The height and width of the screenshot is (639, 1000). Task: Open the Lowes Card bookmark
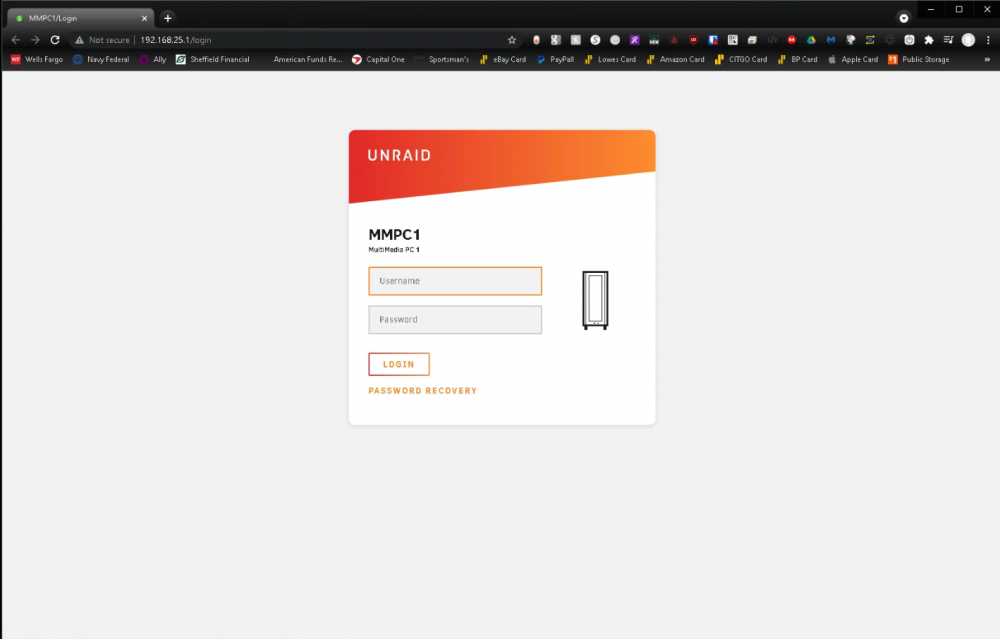tap(610, 59)
